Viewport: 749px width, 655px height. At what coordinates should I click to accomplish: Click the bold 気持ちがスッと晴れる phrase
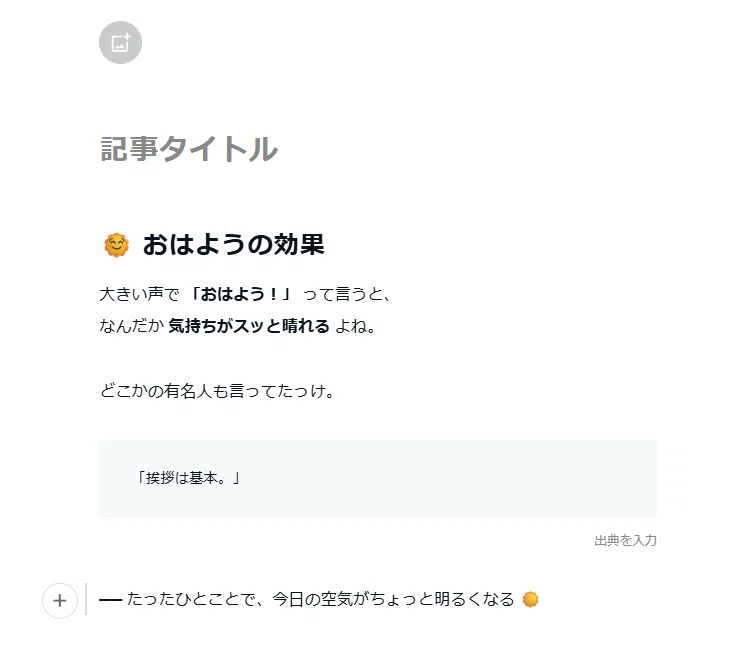[x=249, y=326]
